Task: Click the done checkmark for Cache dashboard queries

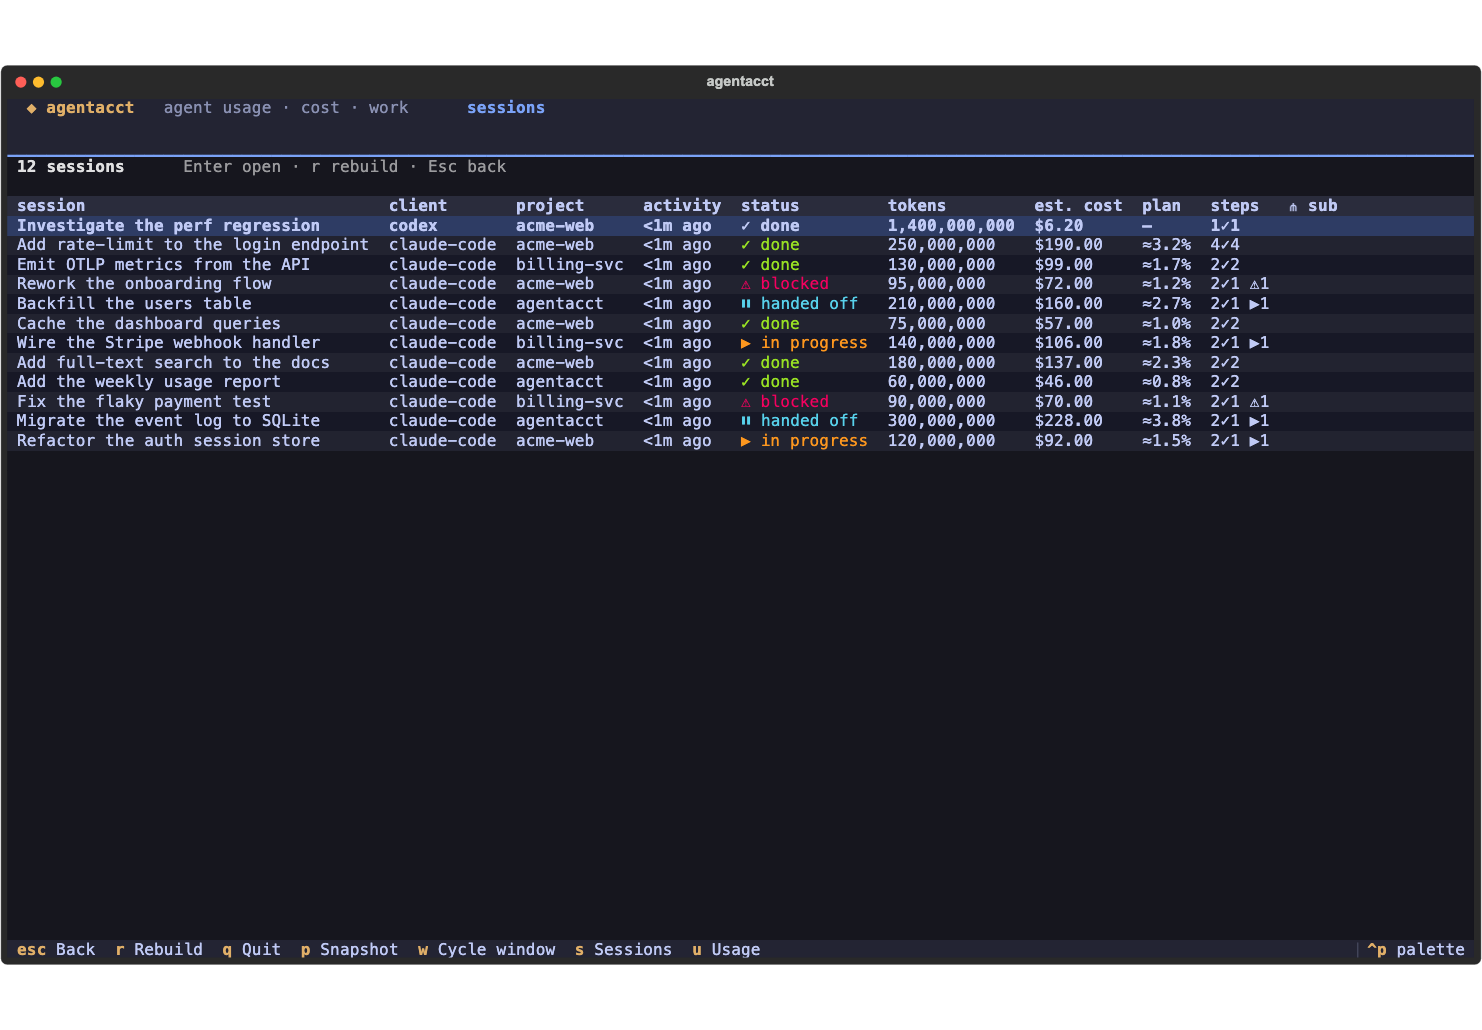Action: 746,324
